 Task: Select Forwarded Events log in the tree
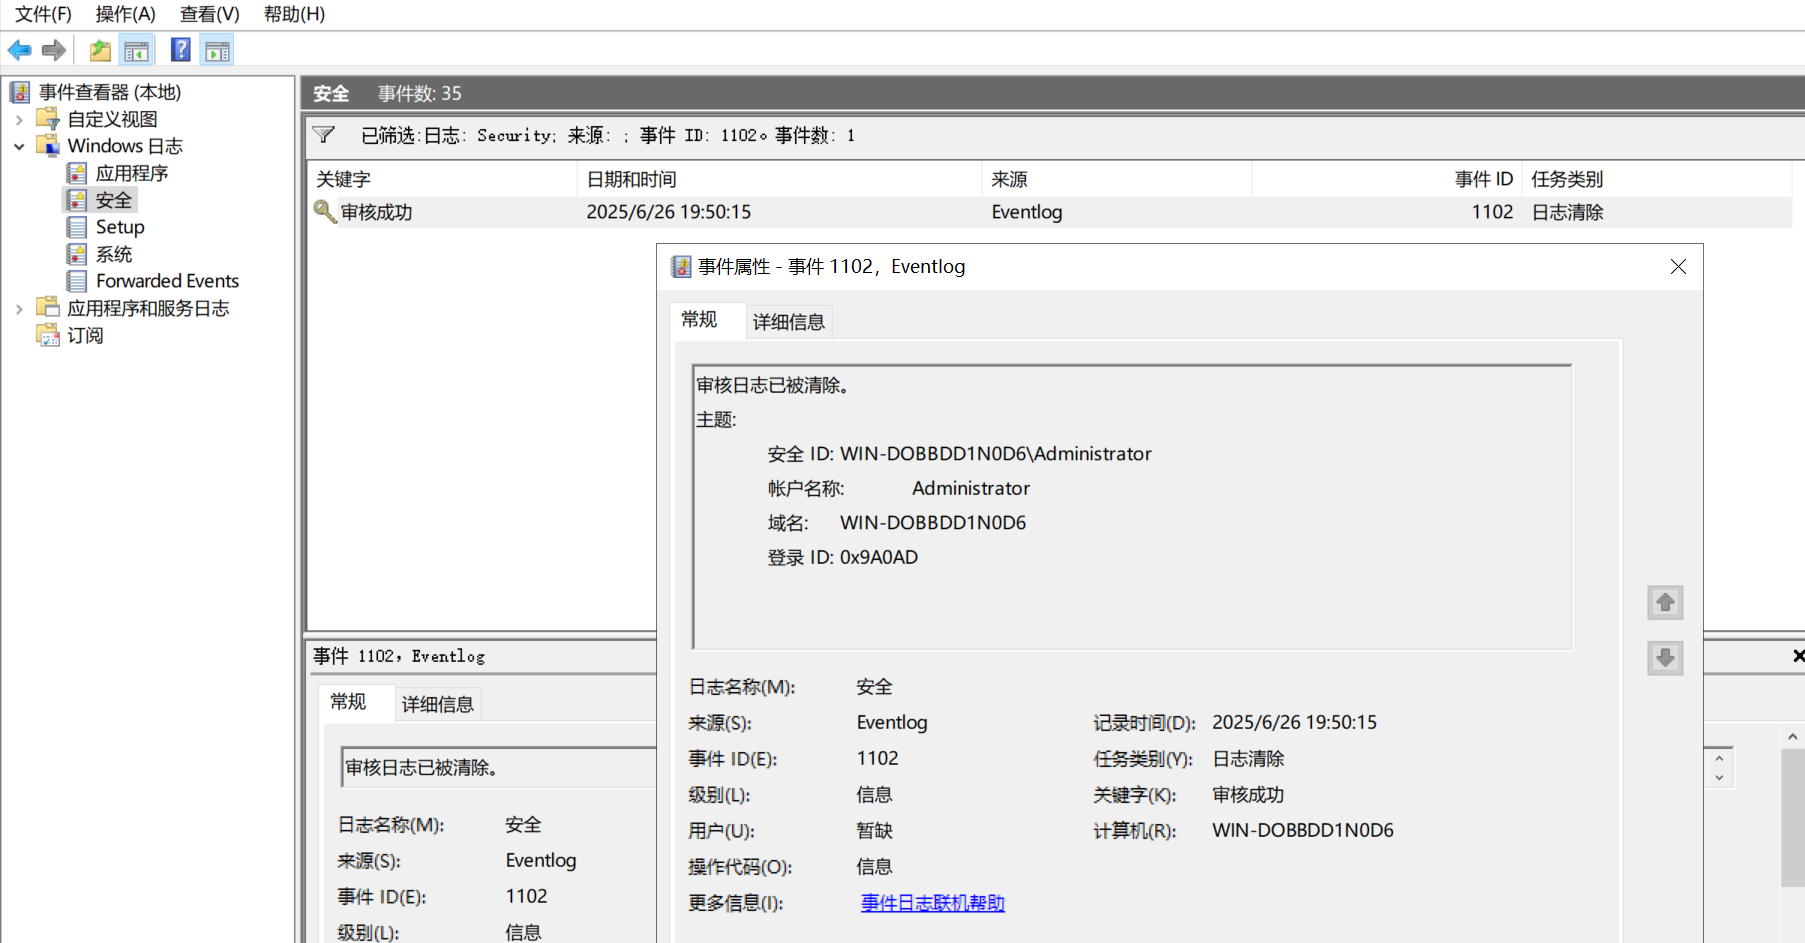(167, 281)
